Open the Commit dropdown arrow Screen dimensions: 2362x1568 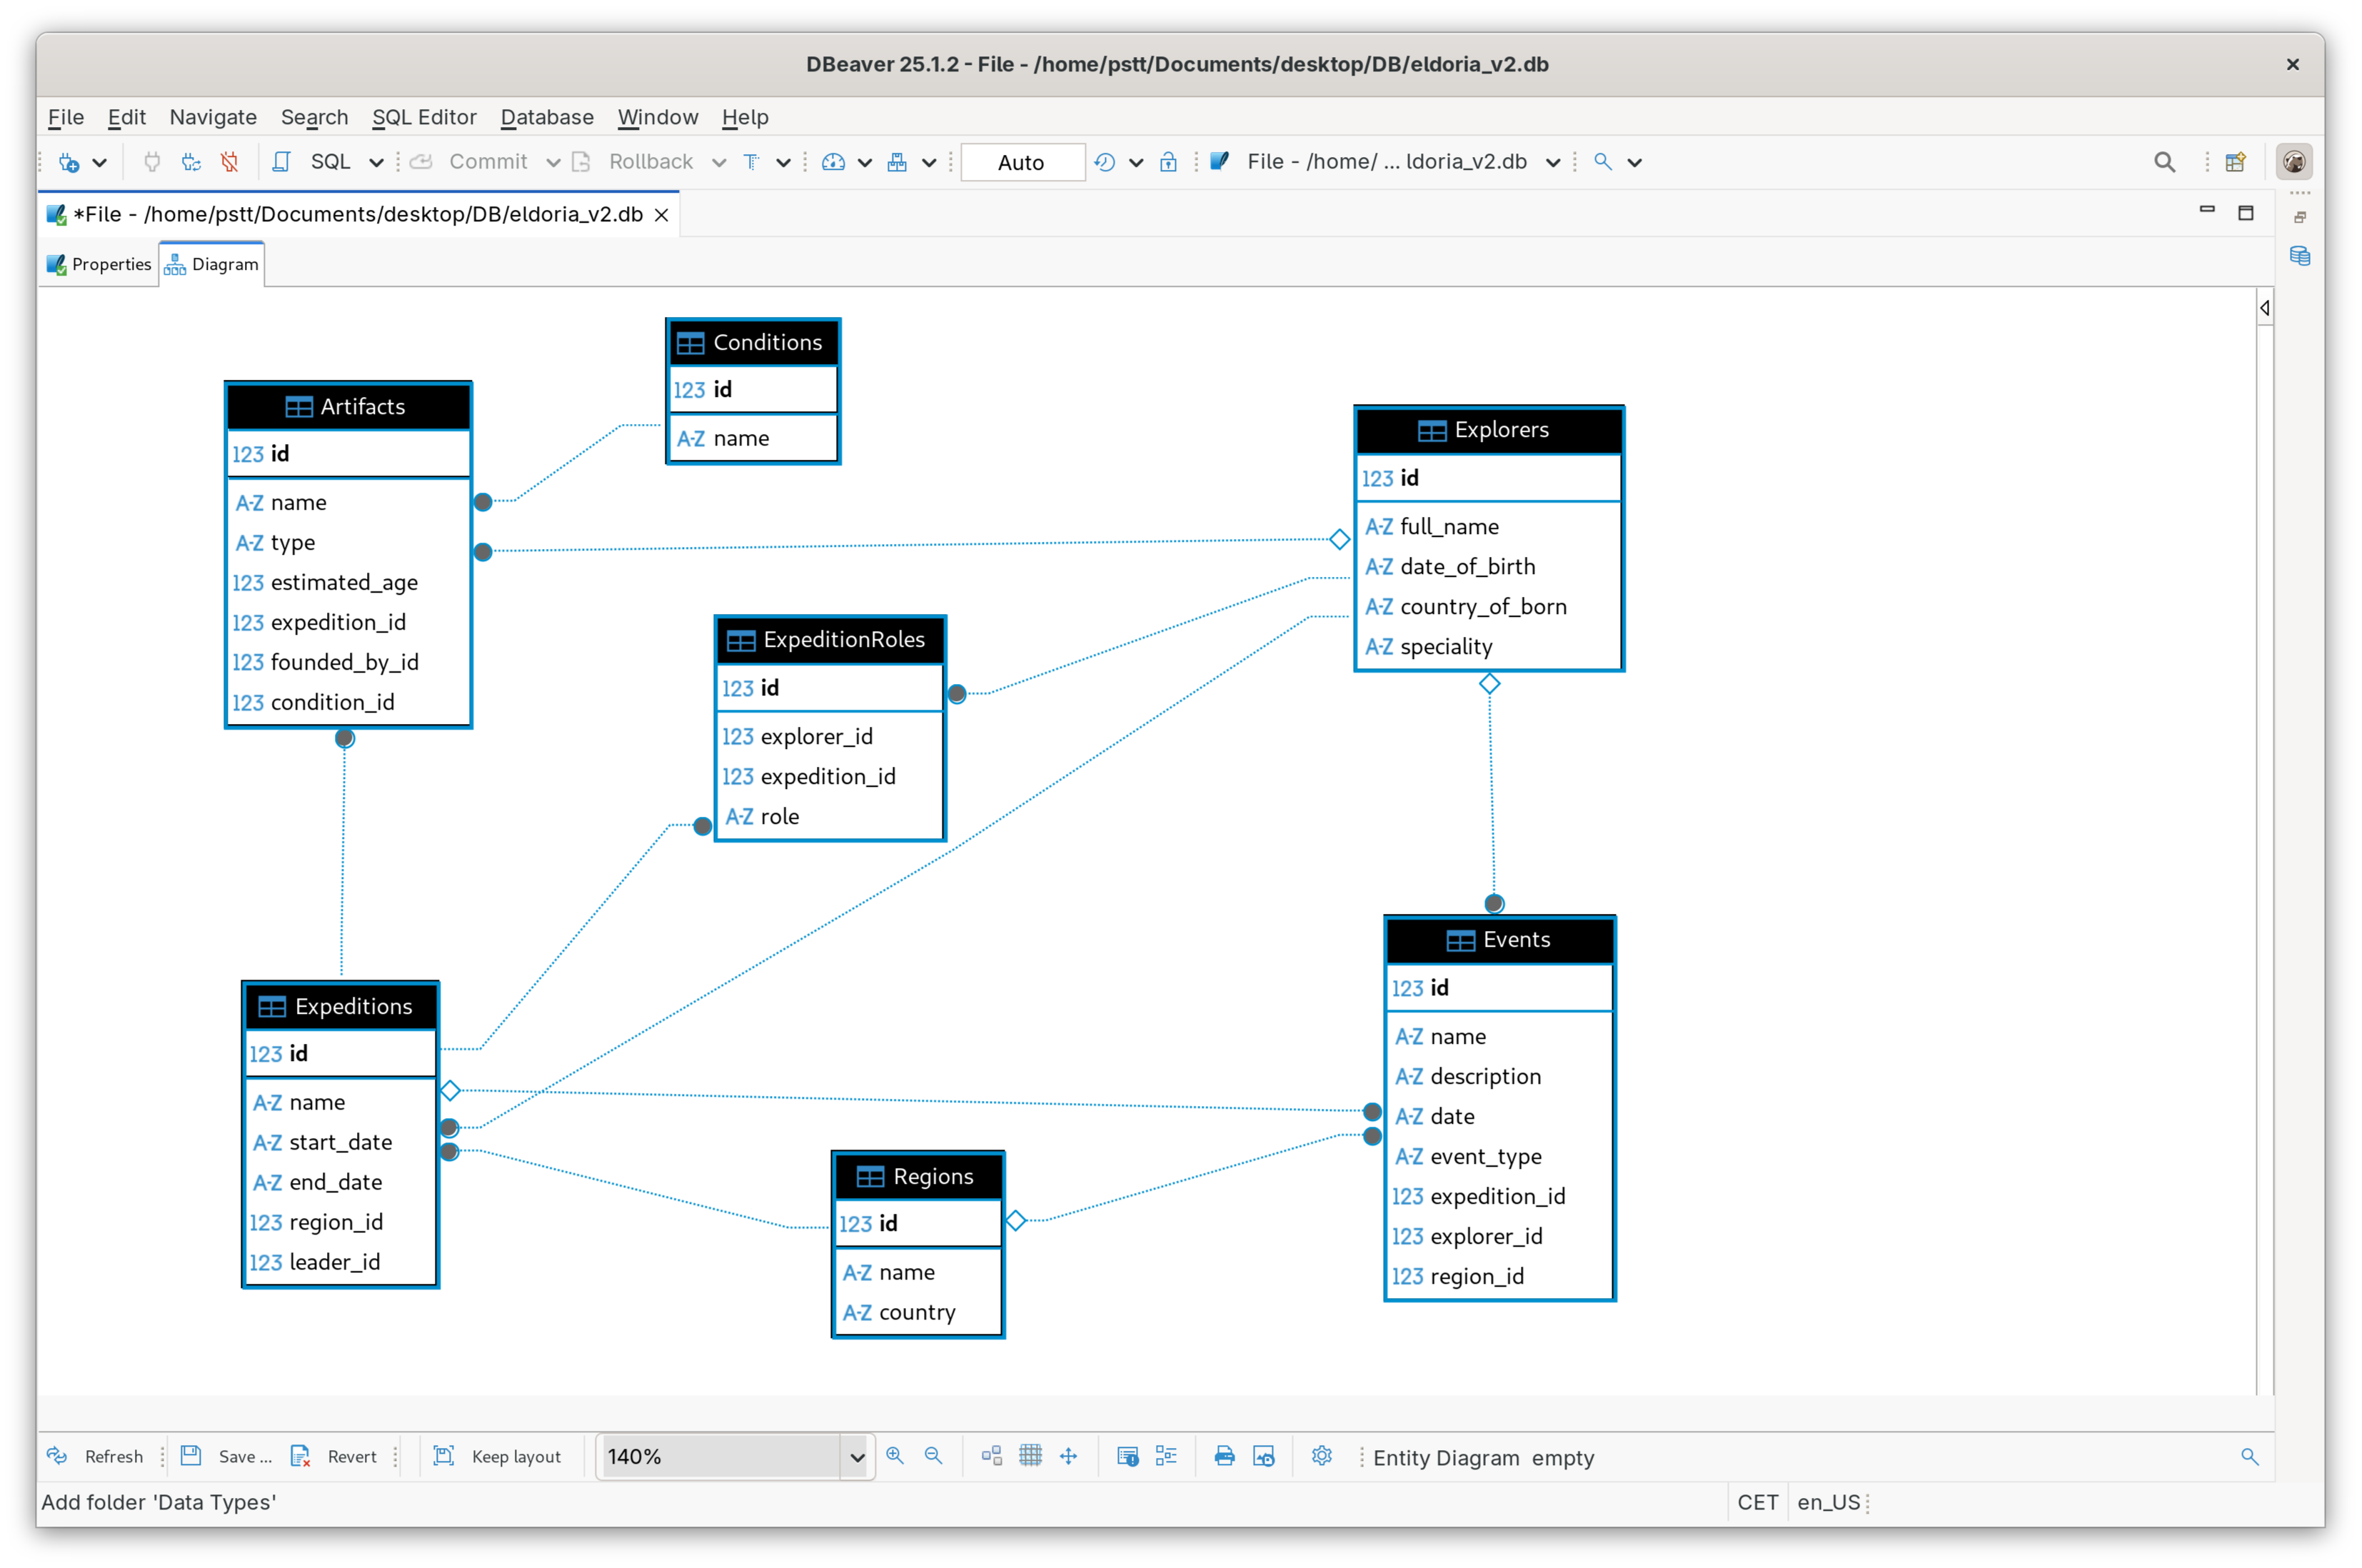click(552, 162)
